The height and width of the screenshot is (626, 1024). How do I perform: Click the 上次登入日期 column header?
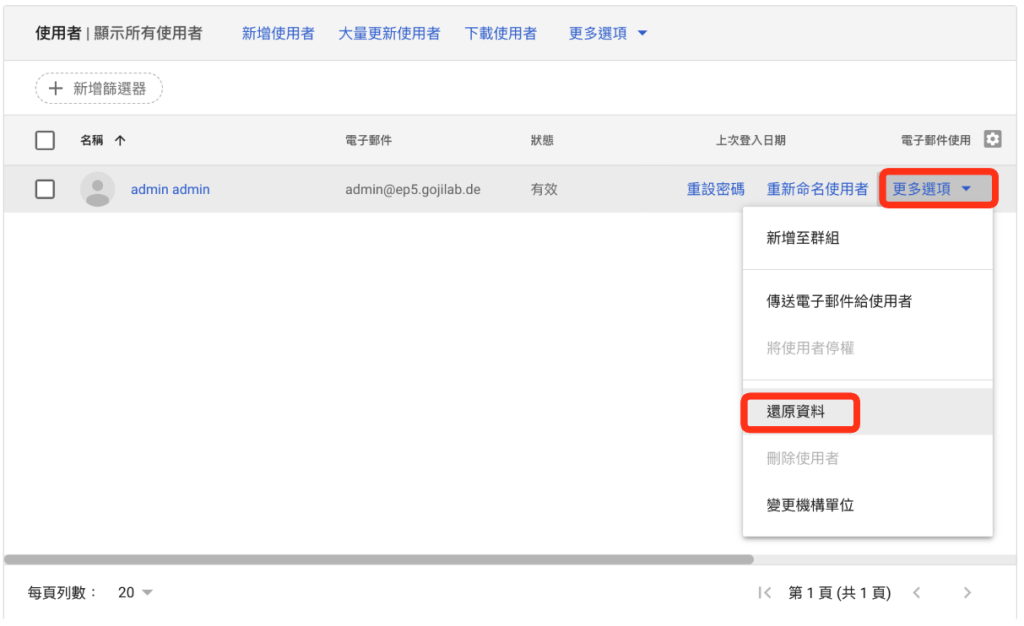pyautogui.click(x=750, y=140)
